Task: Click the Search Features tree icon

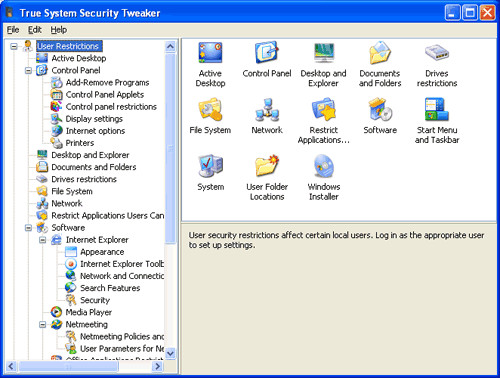Action: (x=71, y=288)
